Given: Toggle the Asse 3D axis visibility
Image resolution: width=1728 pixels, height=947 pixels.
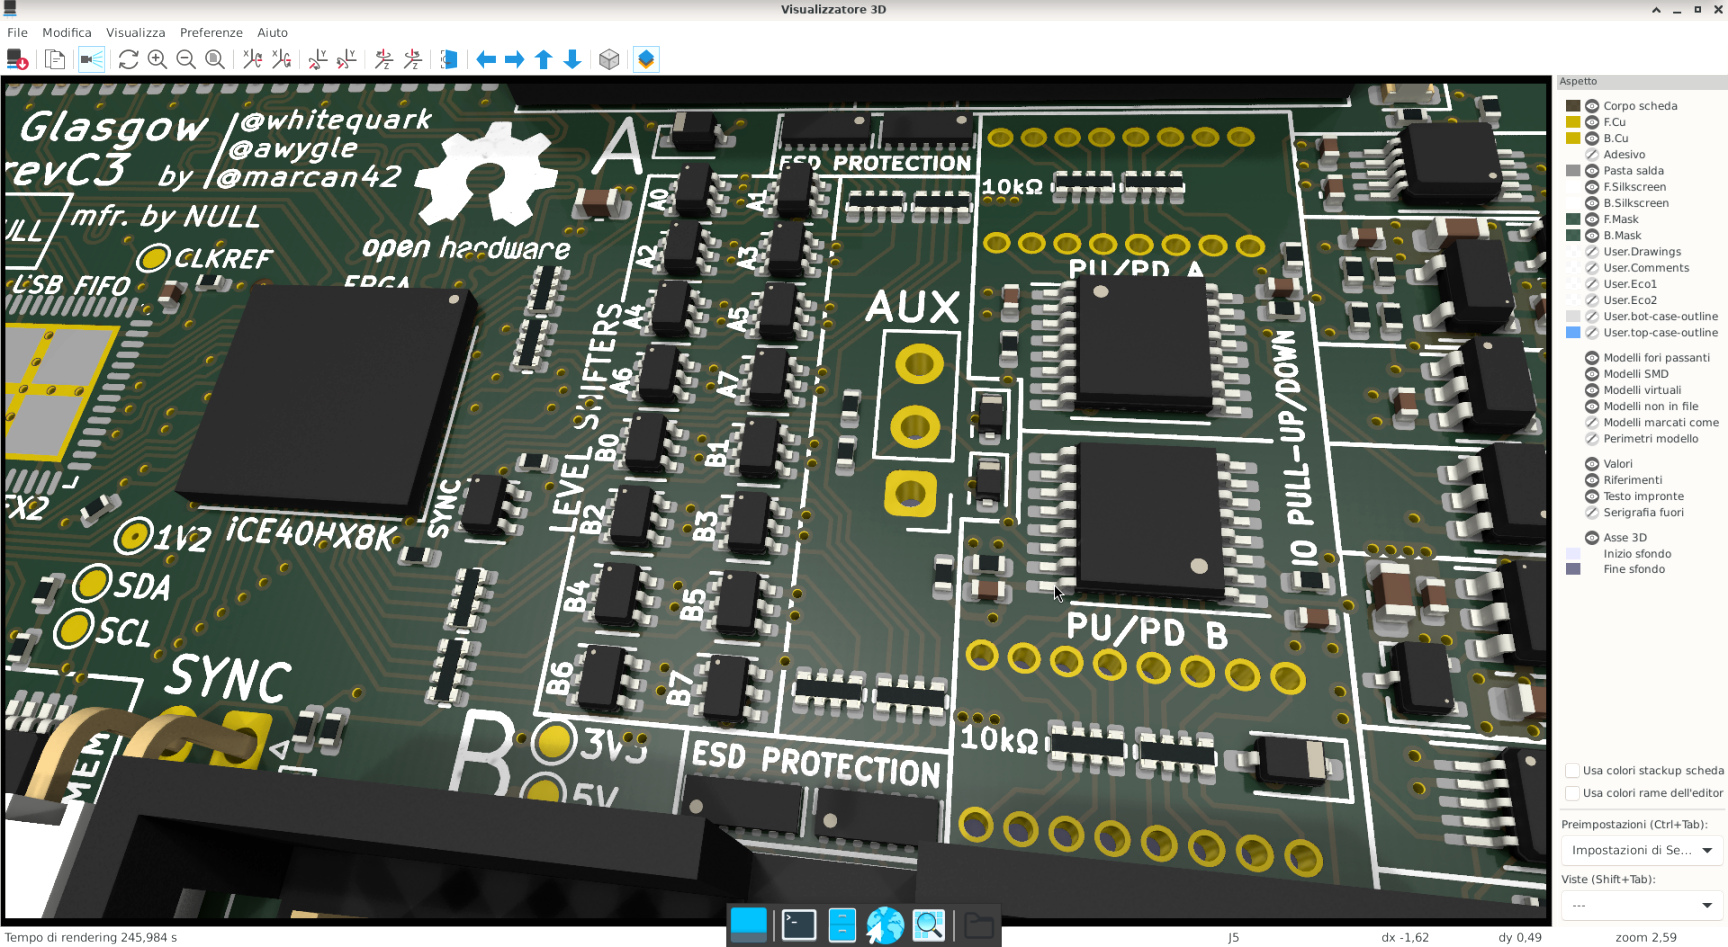Looking at the screenshot, I should [1592, 538].
